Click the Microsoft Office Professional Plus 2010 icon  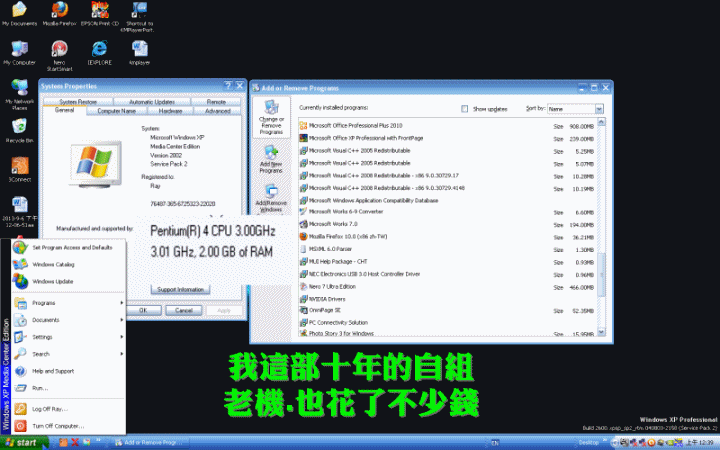tap(303, 125)
